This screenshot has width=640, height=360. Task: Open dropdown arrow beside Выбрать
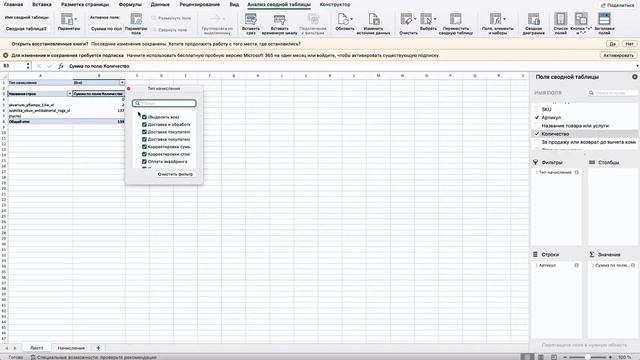(435, 19)
